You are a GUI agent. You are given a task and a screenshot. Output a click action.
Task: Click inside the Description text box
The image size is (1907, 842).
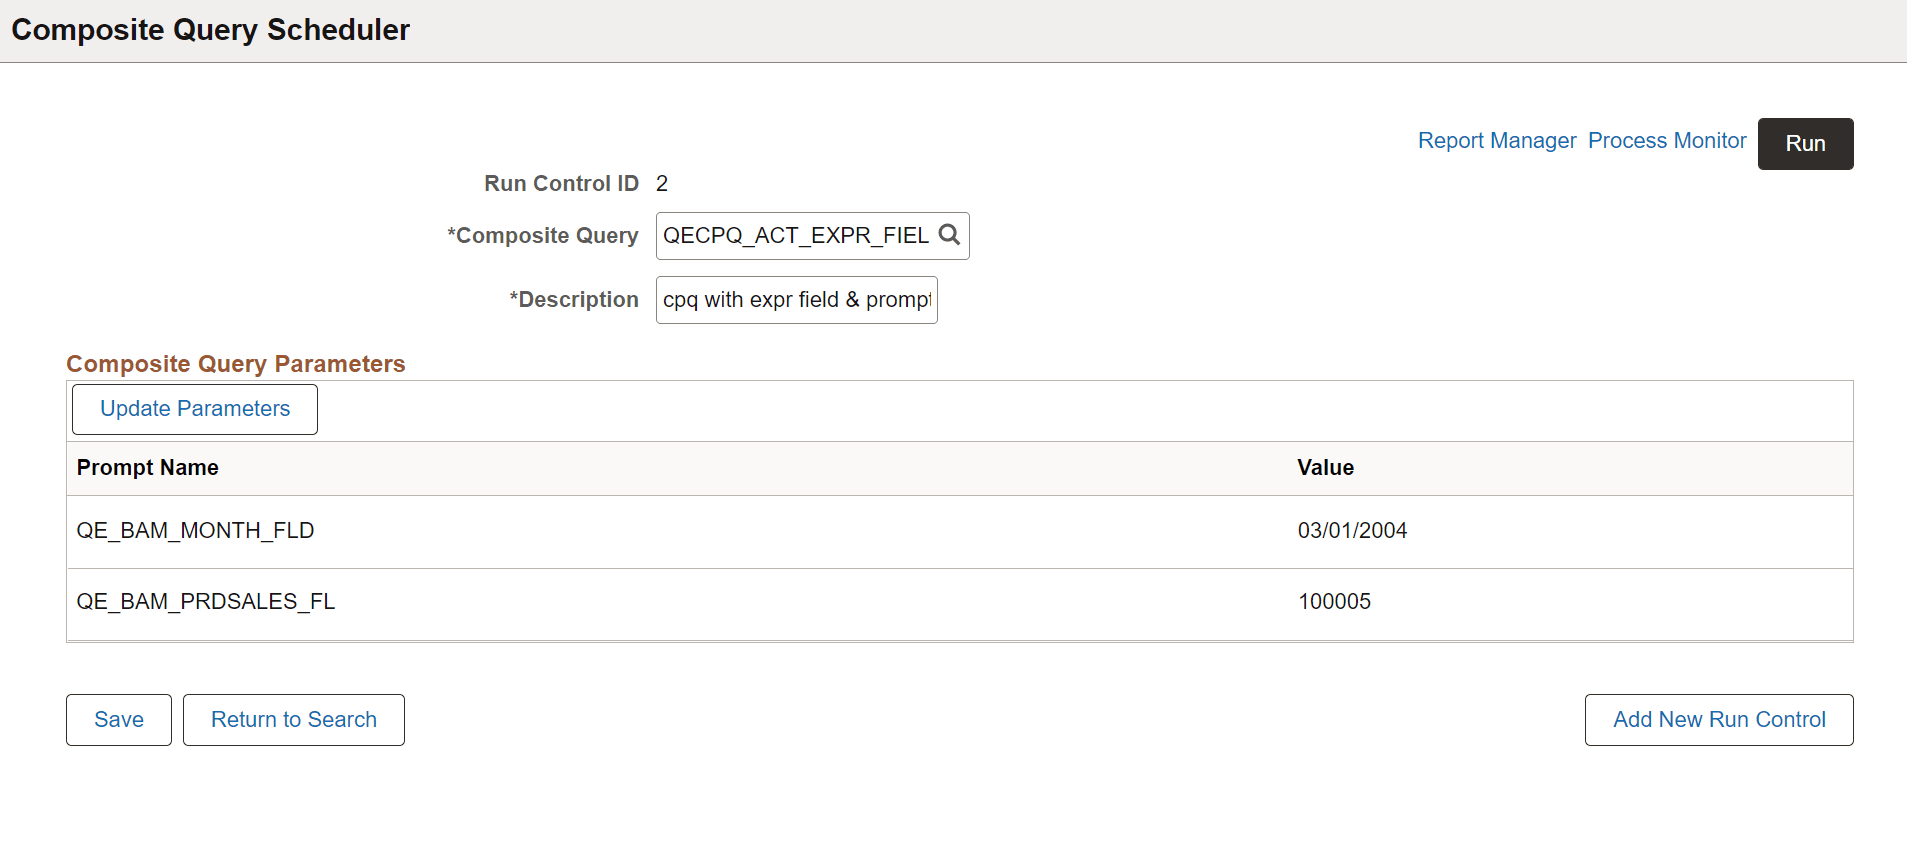[x=795, y=300]
